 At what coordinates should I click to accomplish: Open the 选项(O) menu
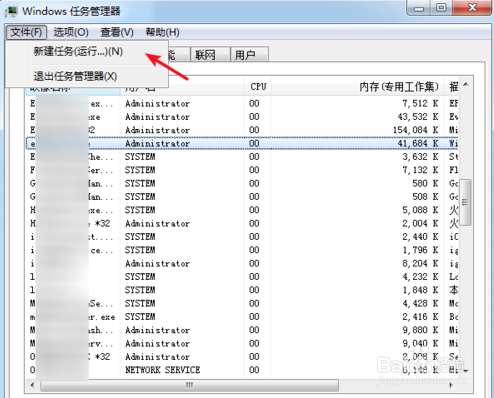[x=71, y=32]
